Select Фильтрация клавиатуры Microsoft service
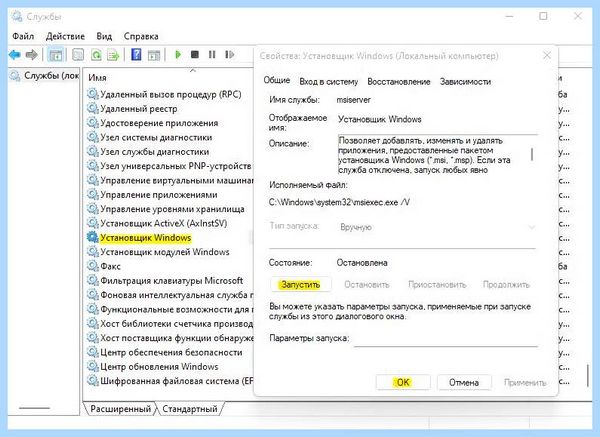This screenshot has height=437, width=600. [x=171, y=280]
